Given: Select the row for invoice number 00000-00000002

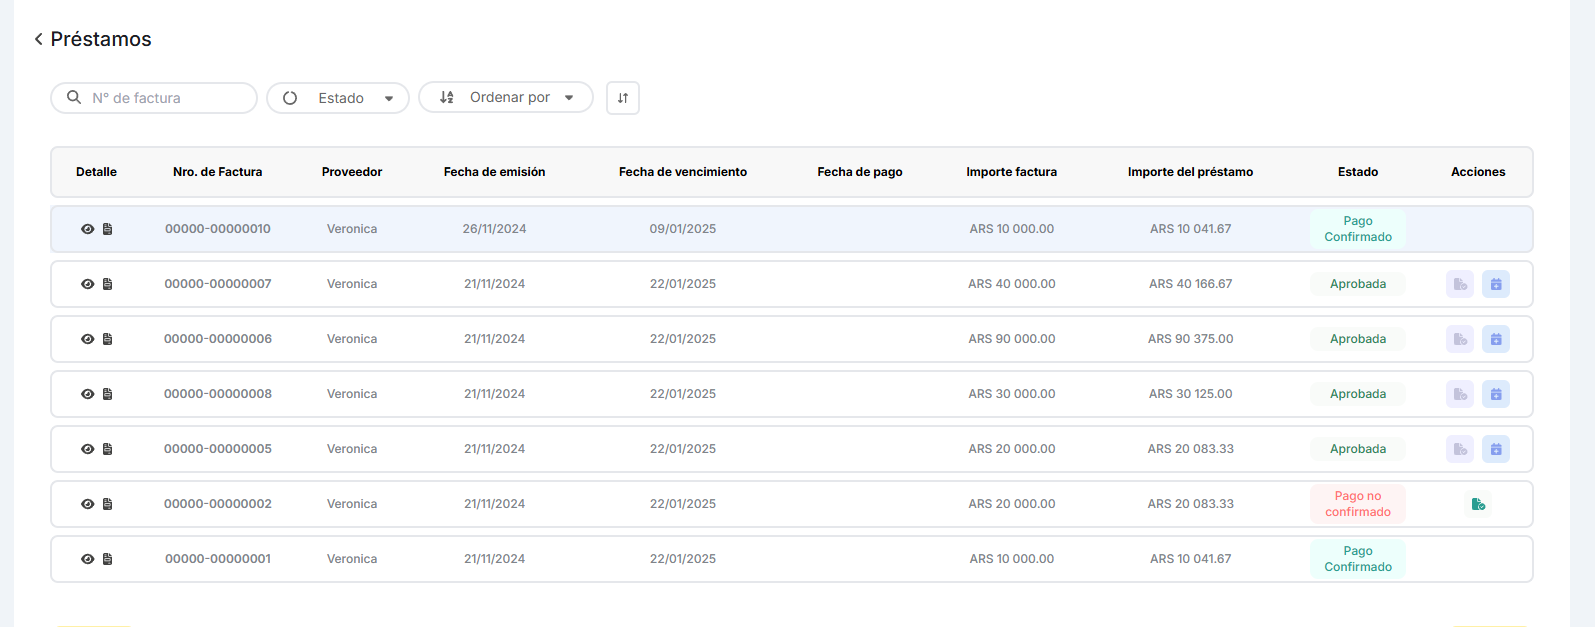Looking at the screenshot, I should click(218, 504).
